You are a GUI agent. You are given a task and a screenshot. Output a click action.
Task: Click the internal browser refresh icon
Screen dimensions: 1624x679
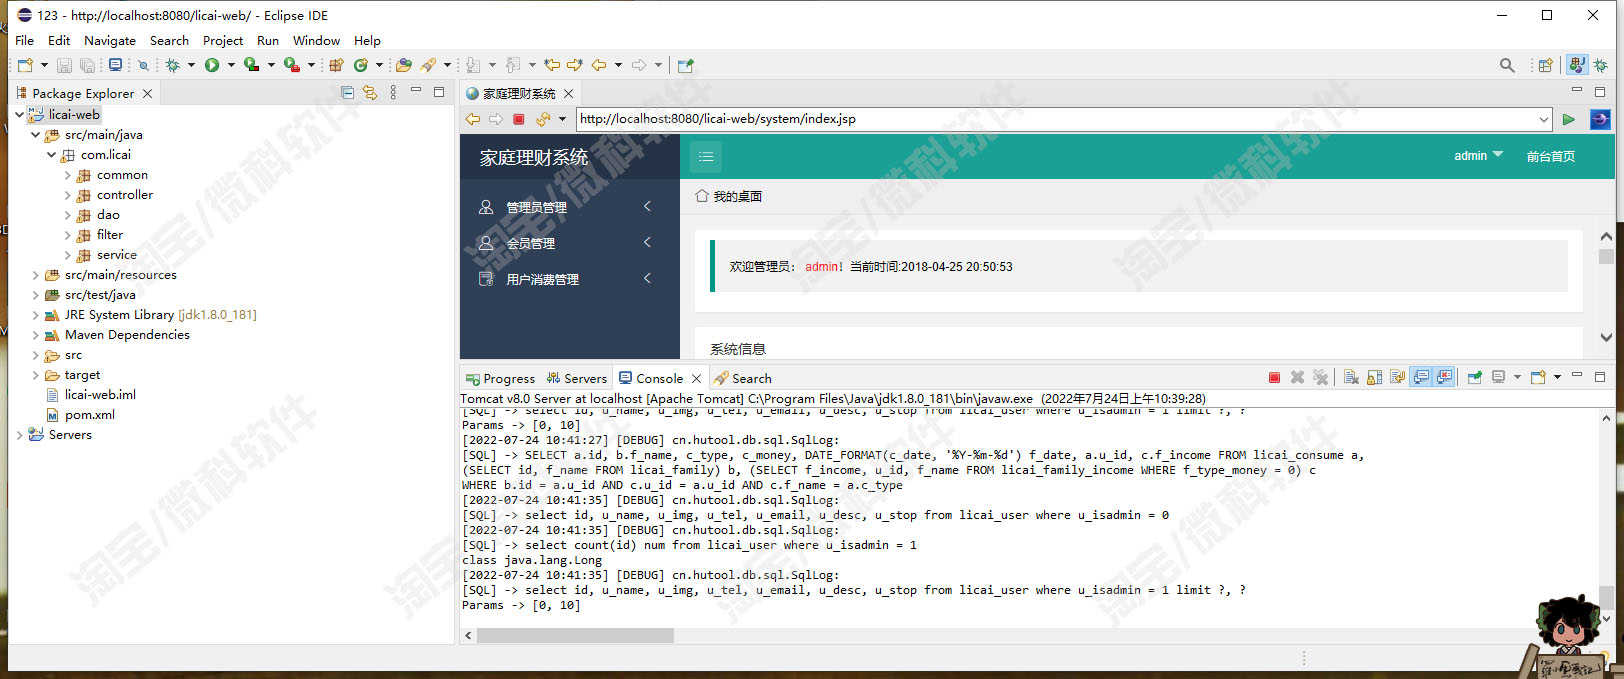tap(542, 119)
